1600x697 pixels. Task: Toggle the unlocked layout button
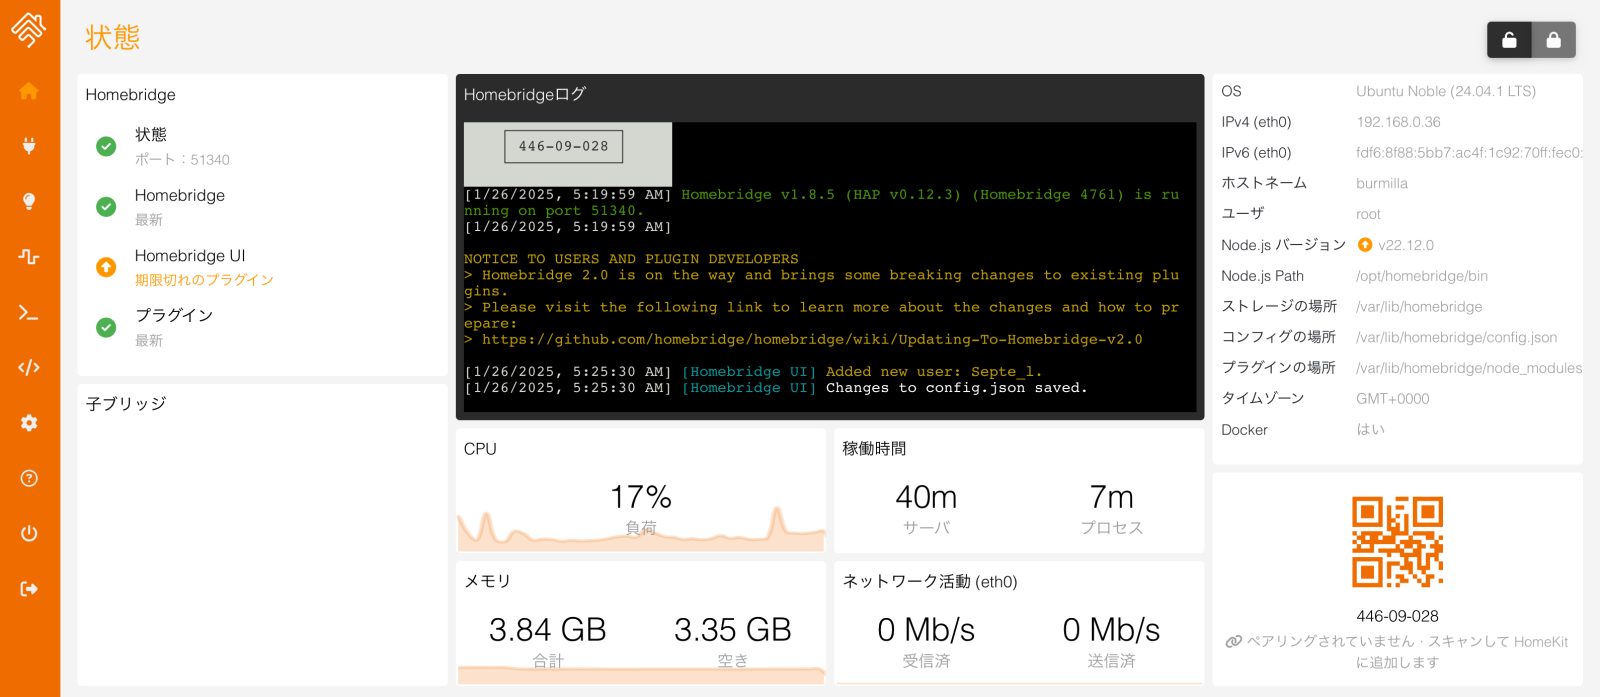tap(1509, 40)
